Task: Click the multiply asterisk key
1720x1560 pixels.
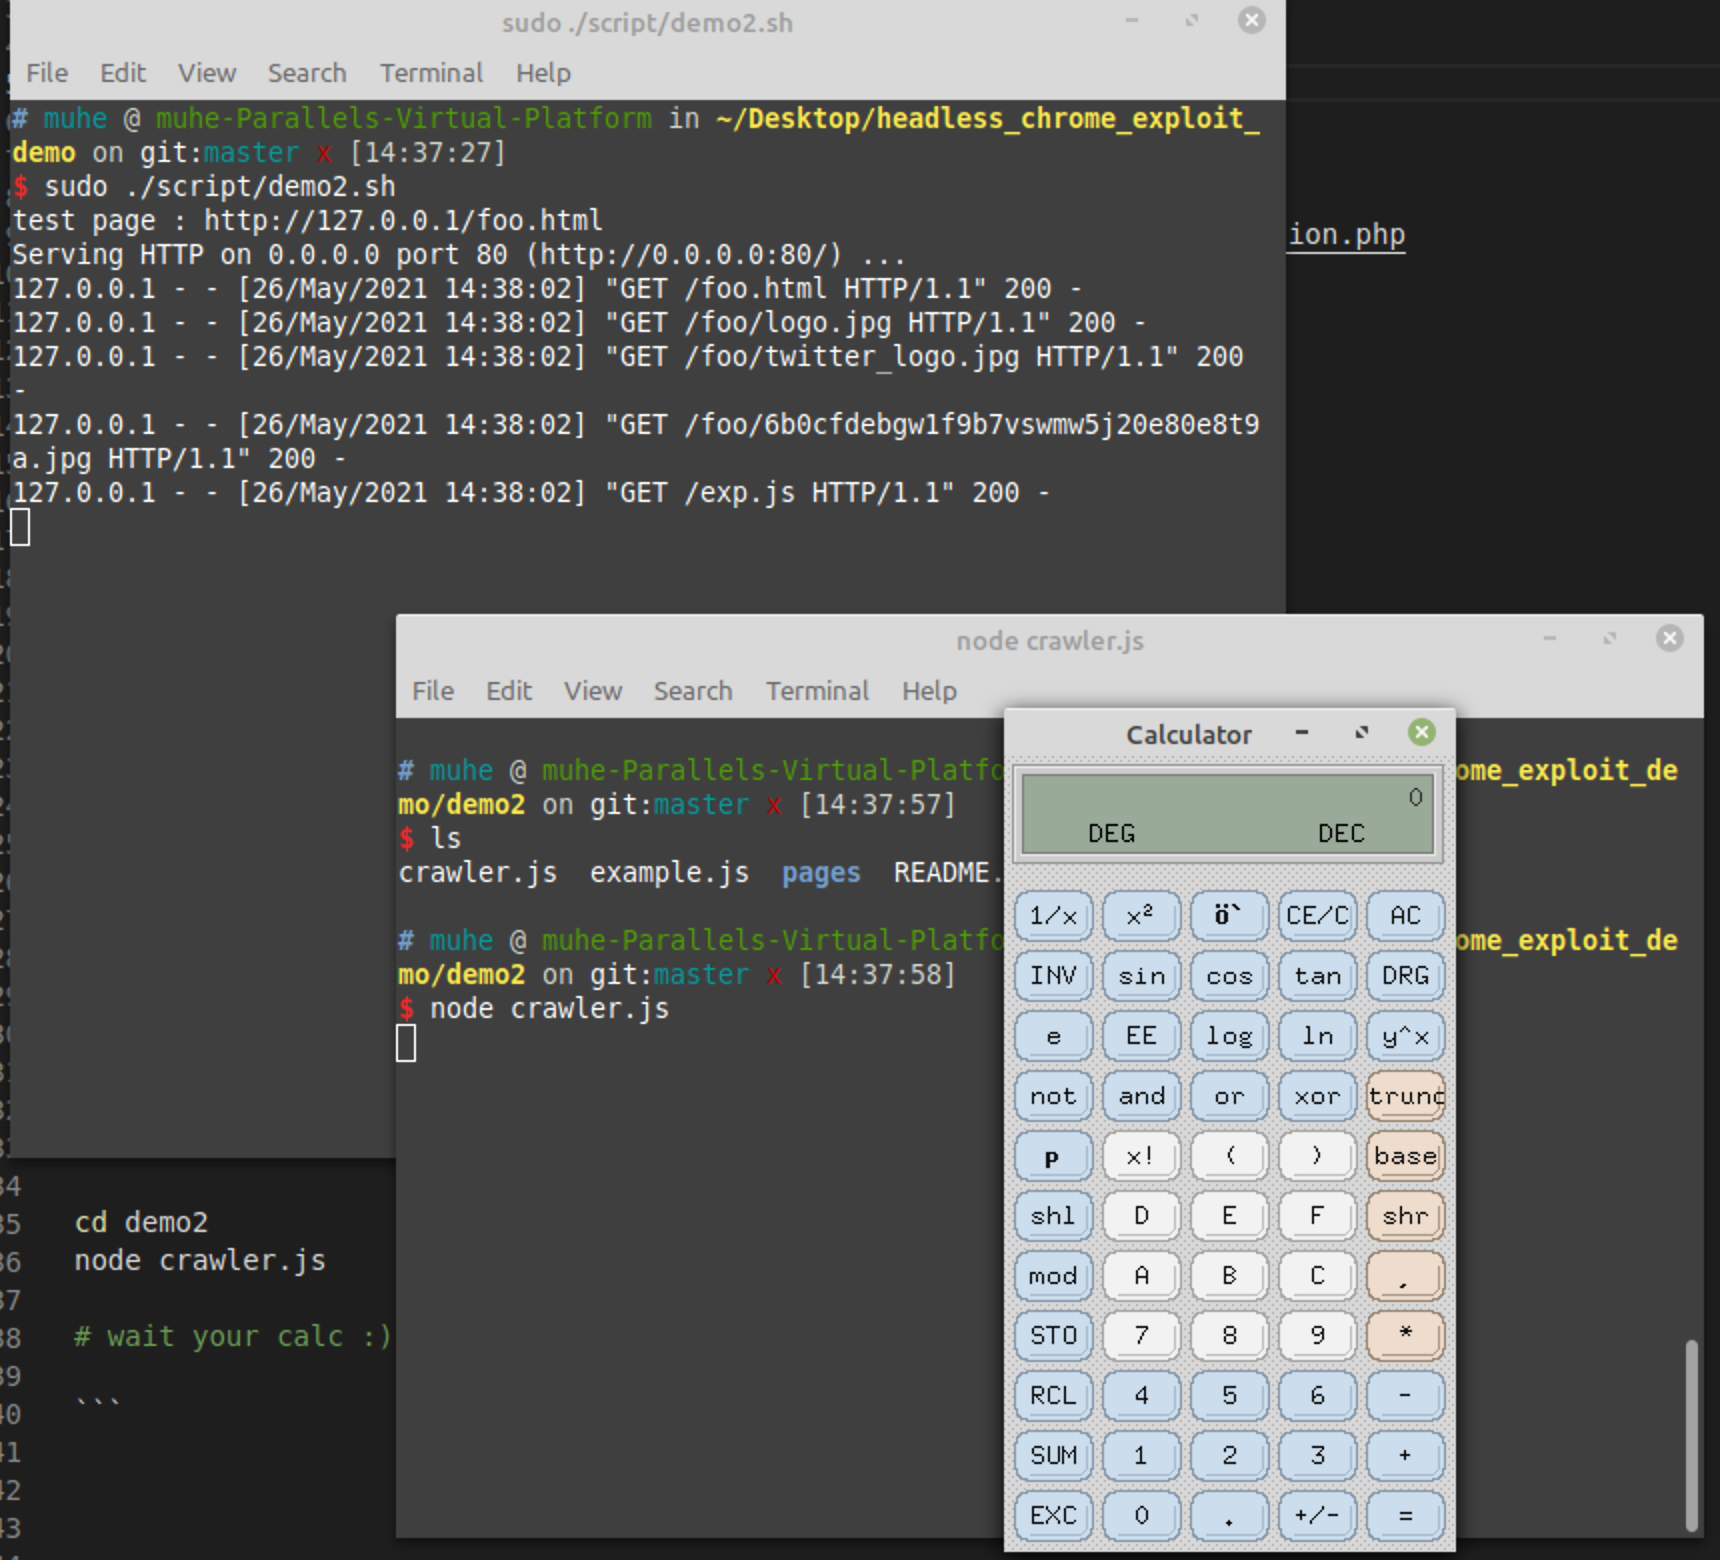Action: tap(1405, 1336)
